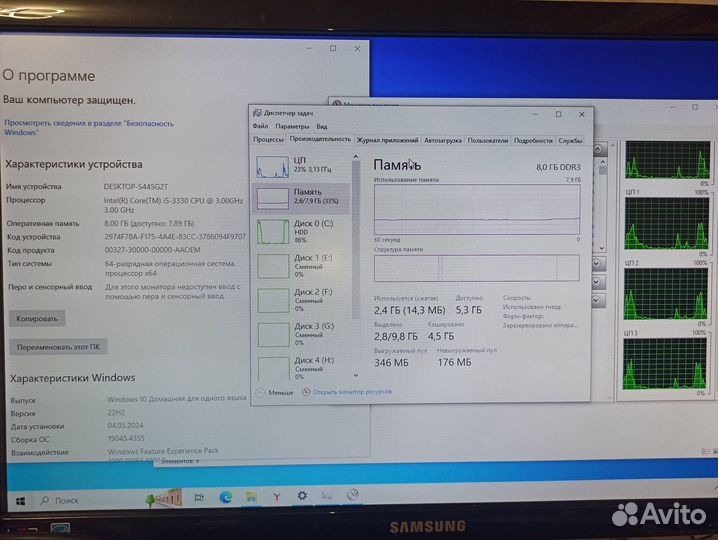
Task: Open the Файл menu in Task Manager
Action: [261, 126]
